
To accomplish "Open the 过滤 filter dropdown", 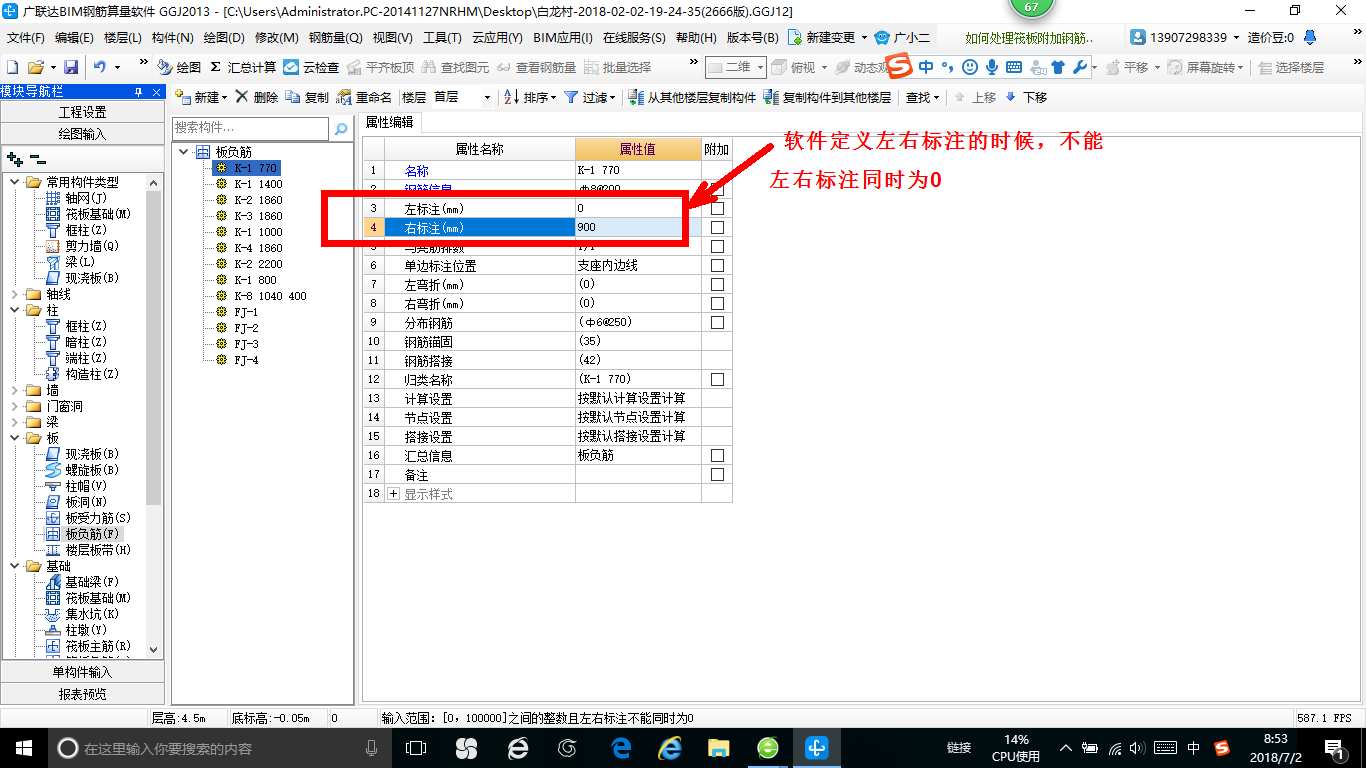I will [591, 97].
